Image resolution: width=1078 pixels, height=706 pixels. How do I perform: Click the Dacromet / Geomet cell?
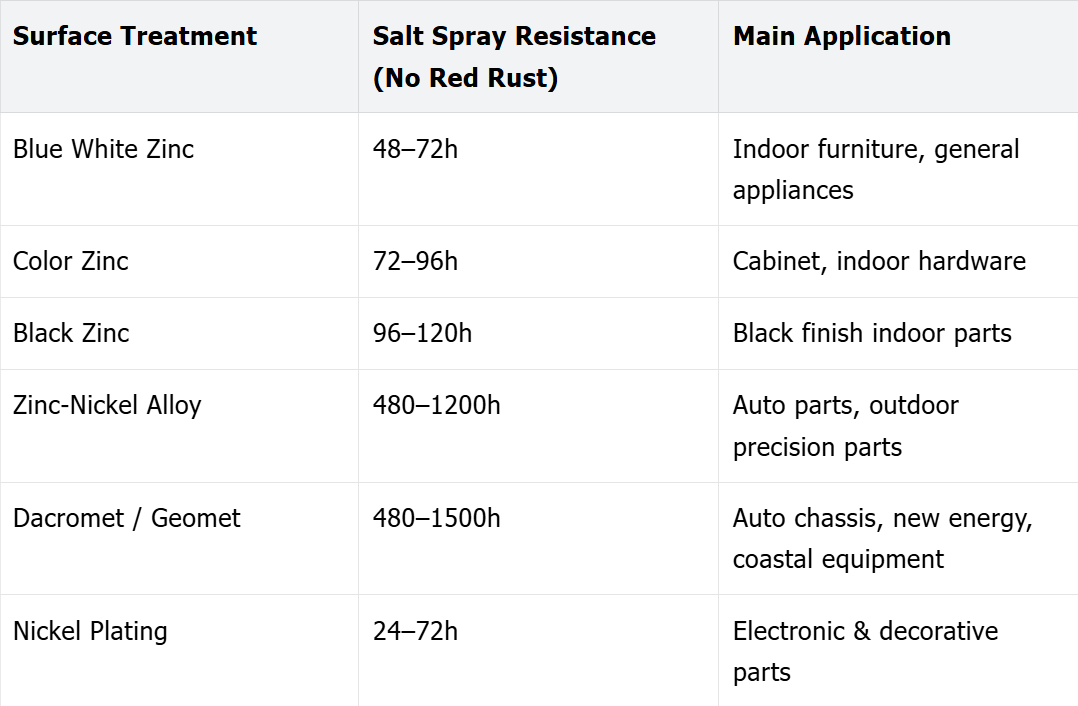[x=126, y=518]
